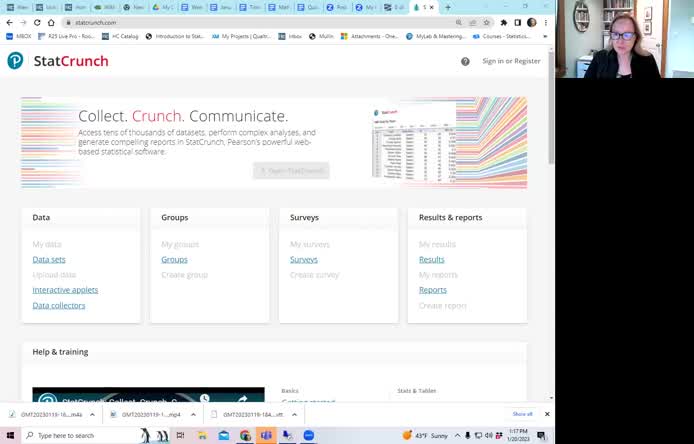Click the StatCrunch Pearson logo icon
This screenshot has height=444, width=694.
point(15,61)
